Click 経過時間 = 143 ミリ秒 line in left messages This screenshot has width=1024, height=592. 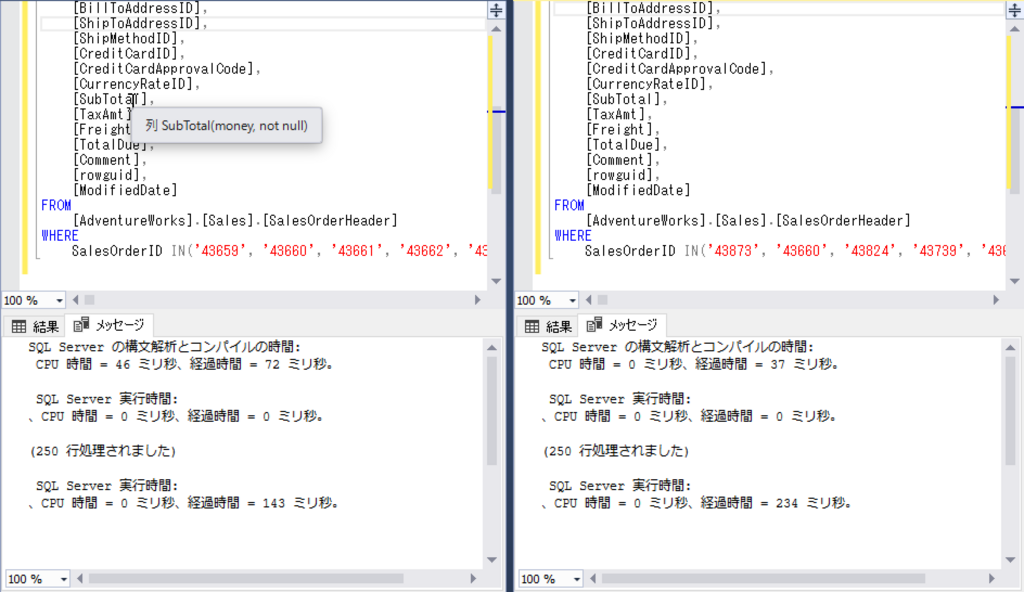183,503
